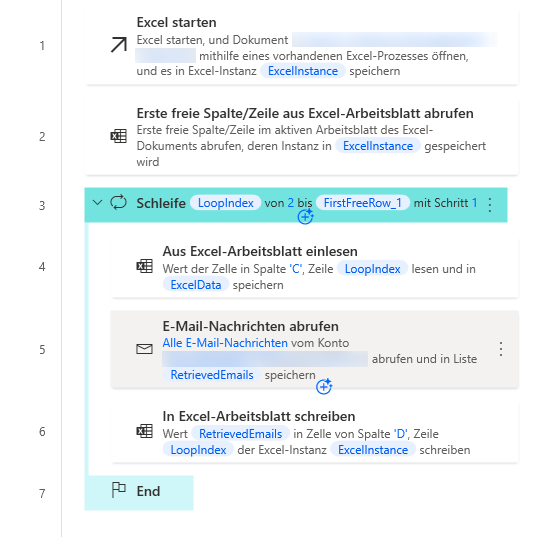Image resolution: width=536 pixels, height=537 pixels.
Task: Click the Alle E-Mail-Nachrichten link
Action: click(225, 343)
